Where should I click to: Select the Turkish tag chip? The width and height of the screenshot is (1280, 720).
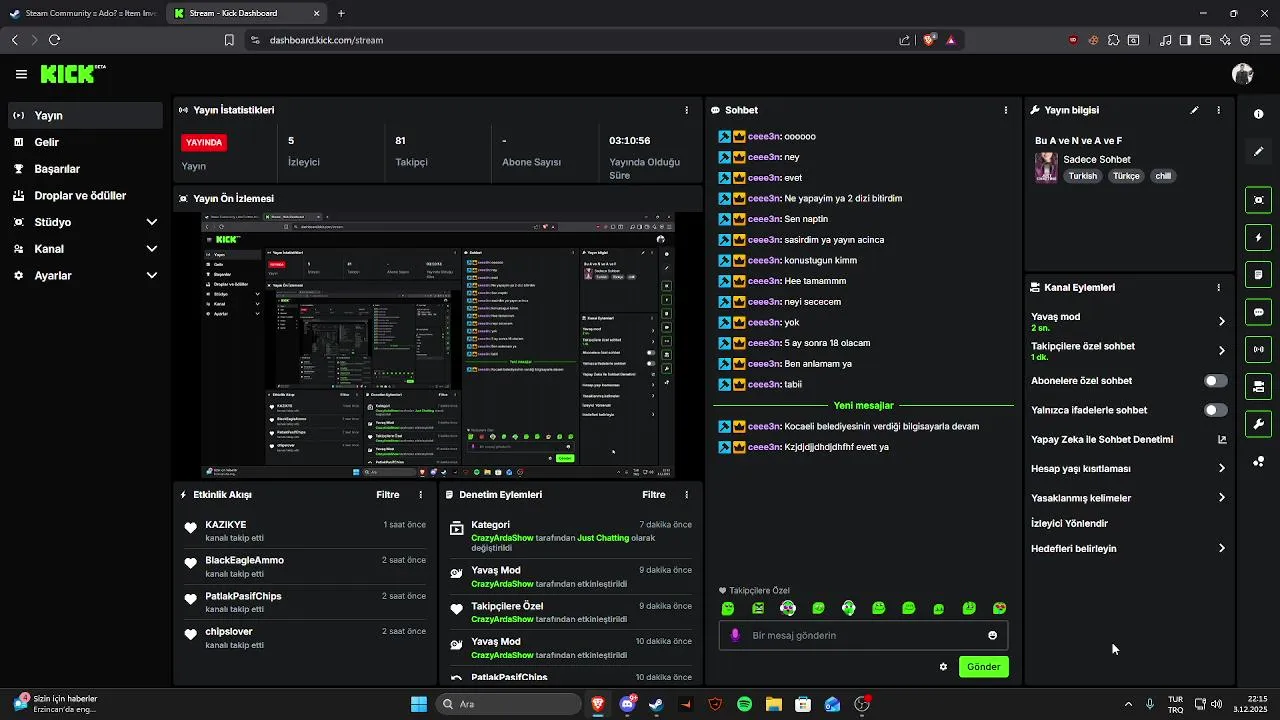coord(1082,176)
